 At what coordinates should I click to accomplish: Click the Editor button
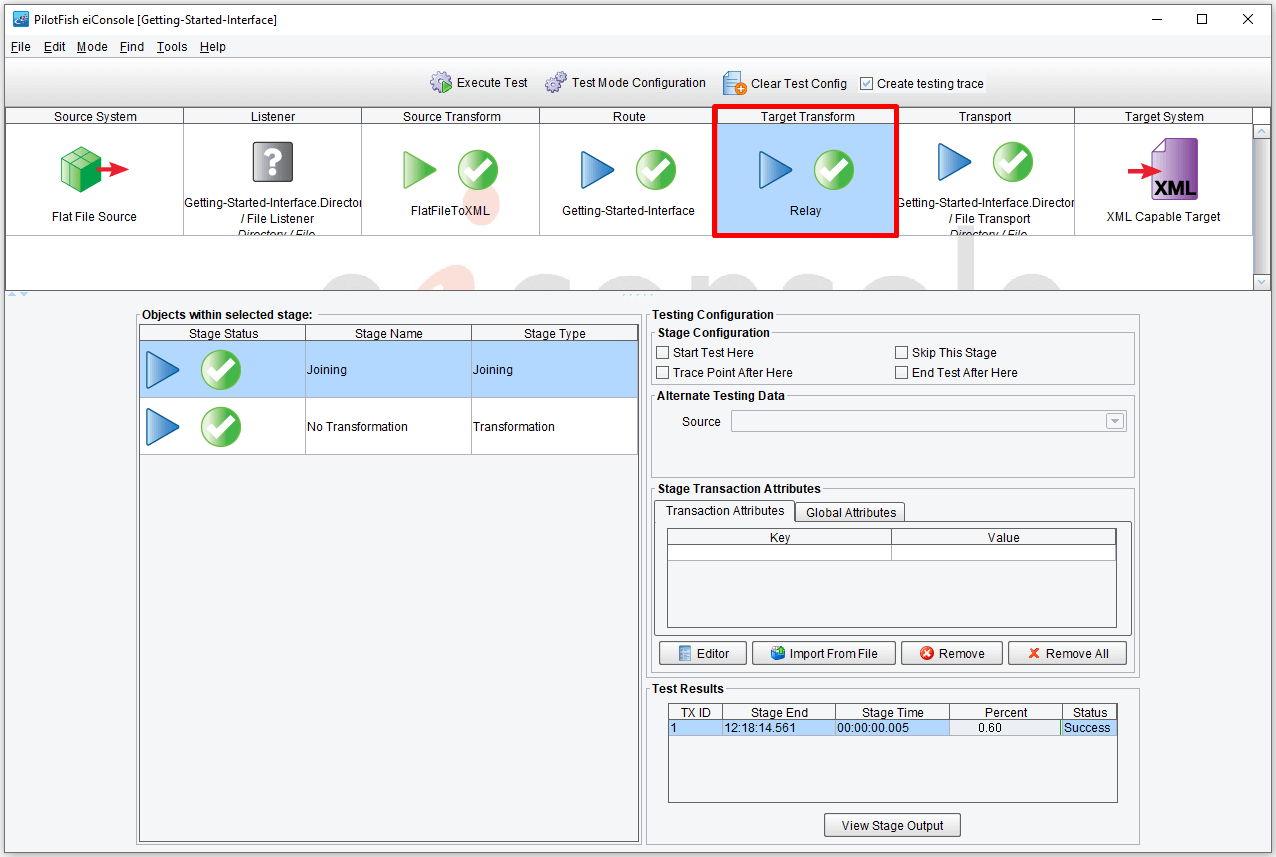coord(703,653)
